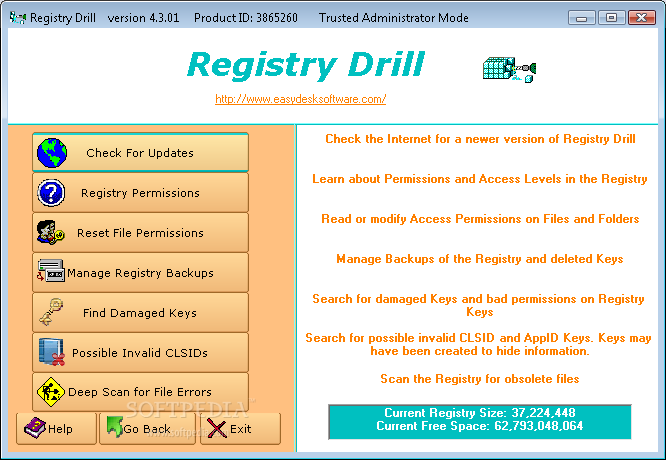Screen dimensions: 666x460
Task: Click 'Search for possible invalid CLSID' description
Action: tap(478, 344)
